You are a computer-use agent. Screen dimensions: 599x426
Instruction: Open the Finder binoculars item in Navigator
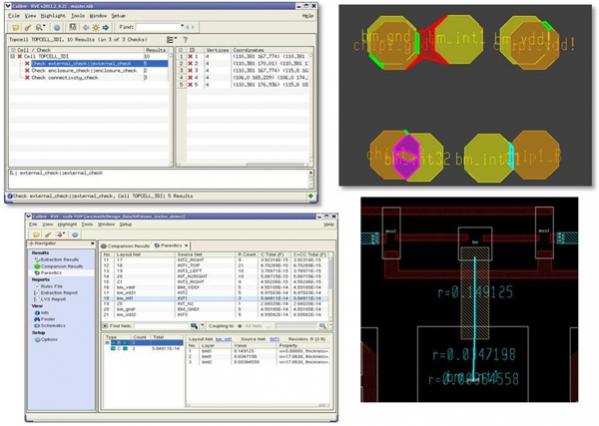(x=45, y=319)
